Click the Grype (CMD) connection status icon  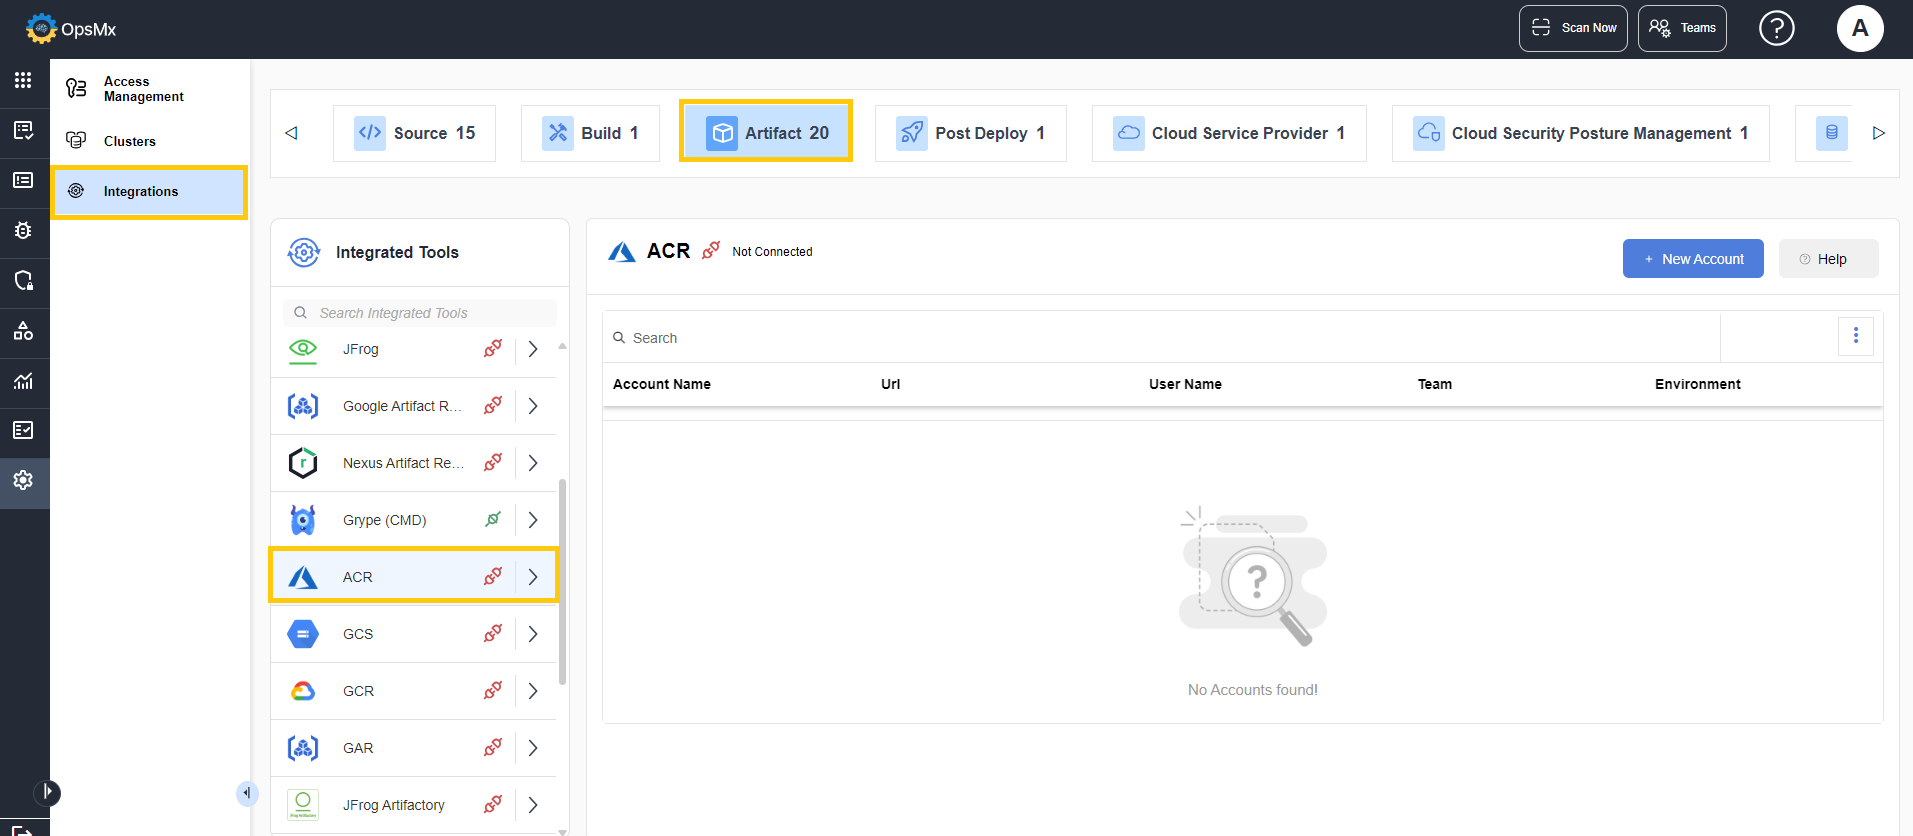coord(493,520)
